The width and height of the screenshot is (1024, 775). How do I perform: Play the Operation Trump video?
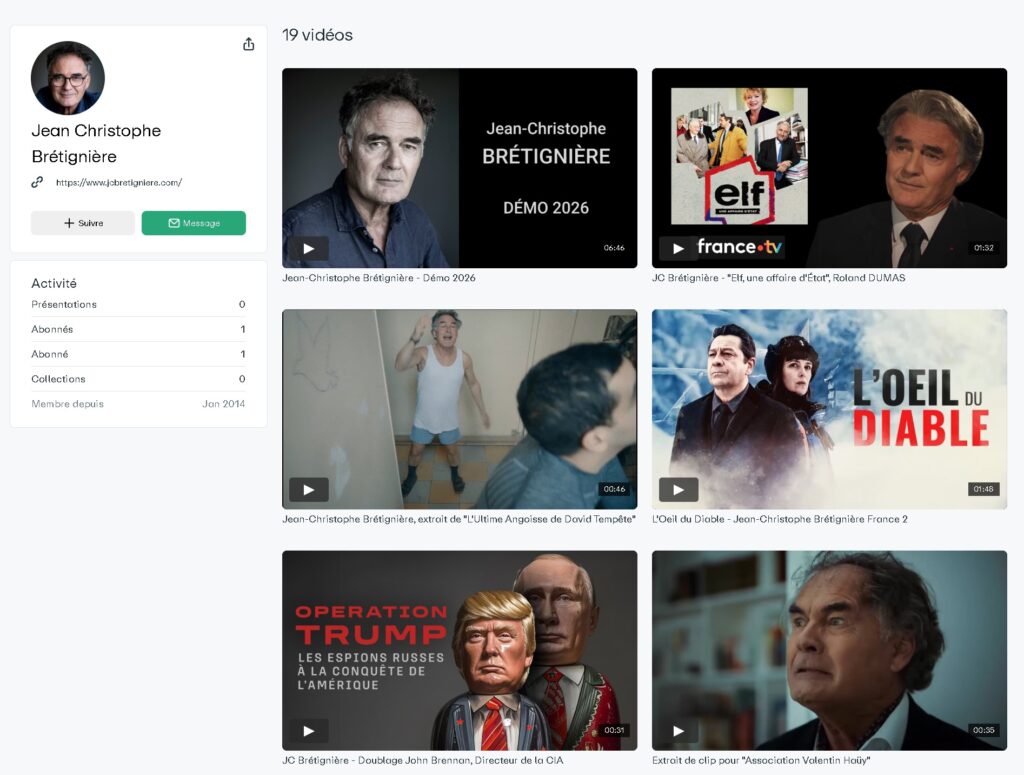[309, 731]
